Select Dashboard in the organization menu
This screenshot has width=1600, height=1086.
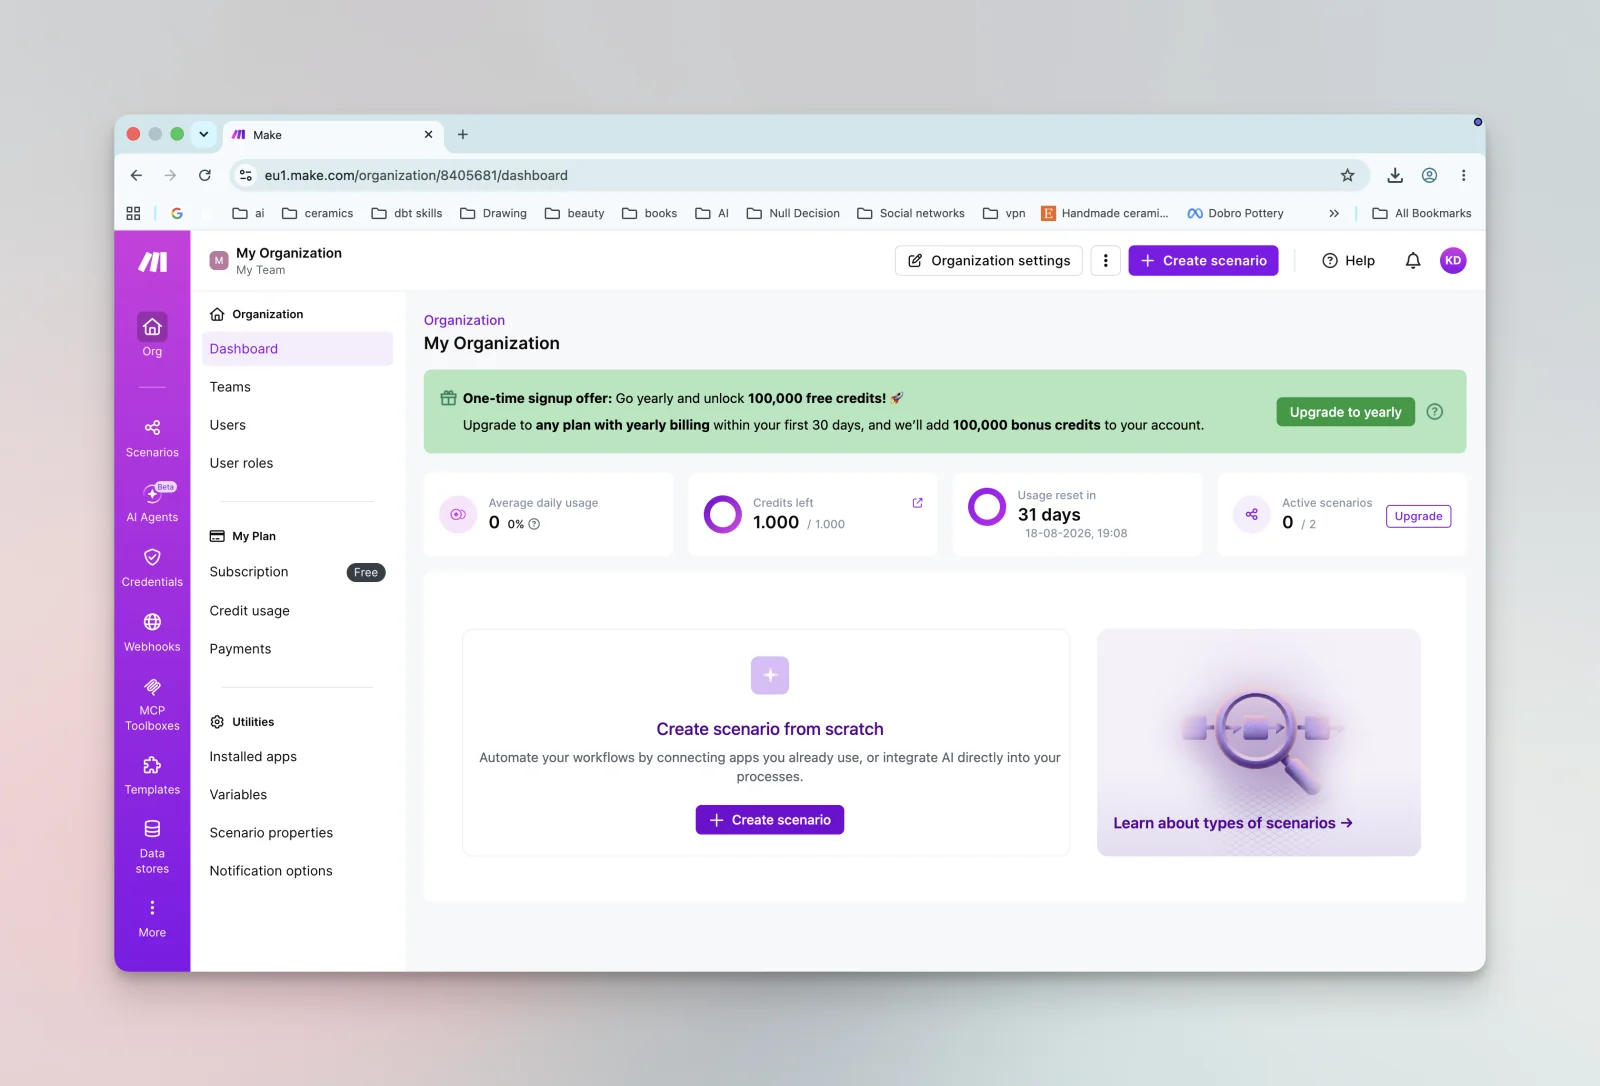coord(297,349)
